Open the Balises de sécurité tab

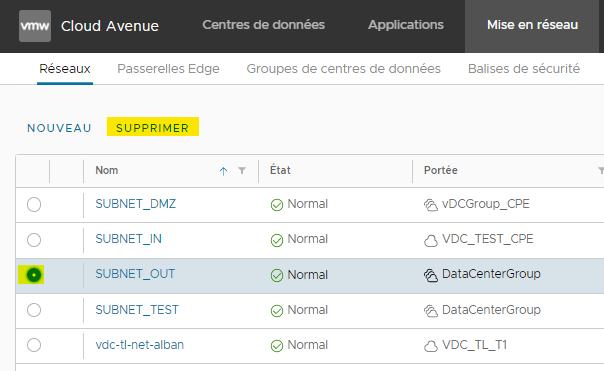[x=524, y=69]
